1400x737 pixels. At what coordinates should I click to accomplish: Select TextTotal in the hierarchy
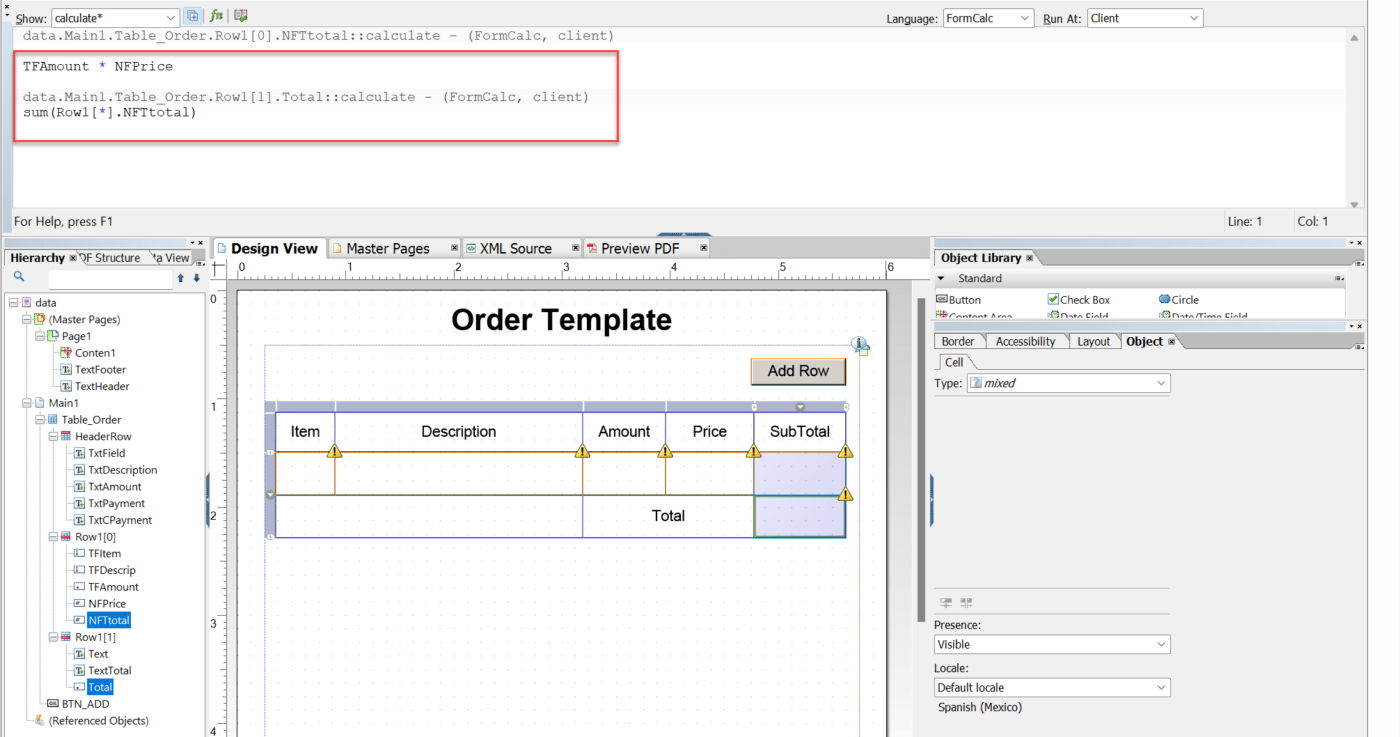click(x=109, y=670)
